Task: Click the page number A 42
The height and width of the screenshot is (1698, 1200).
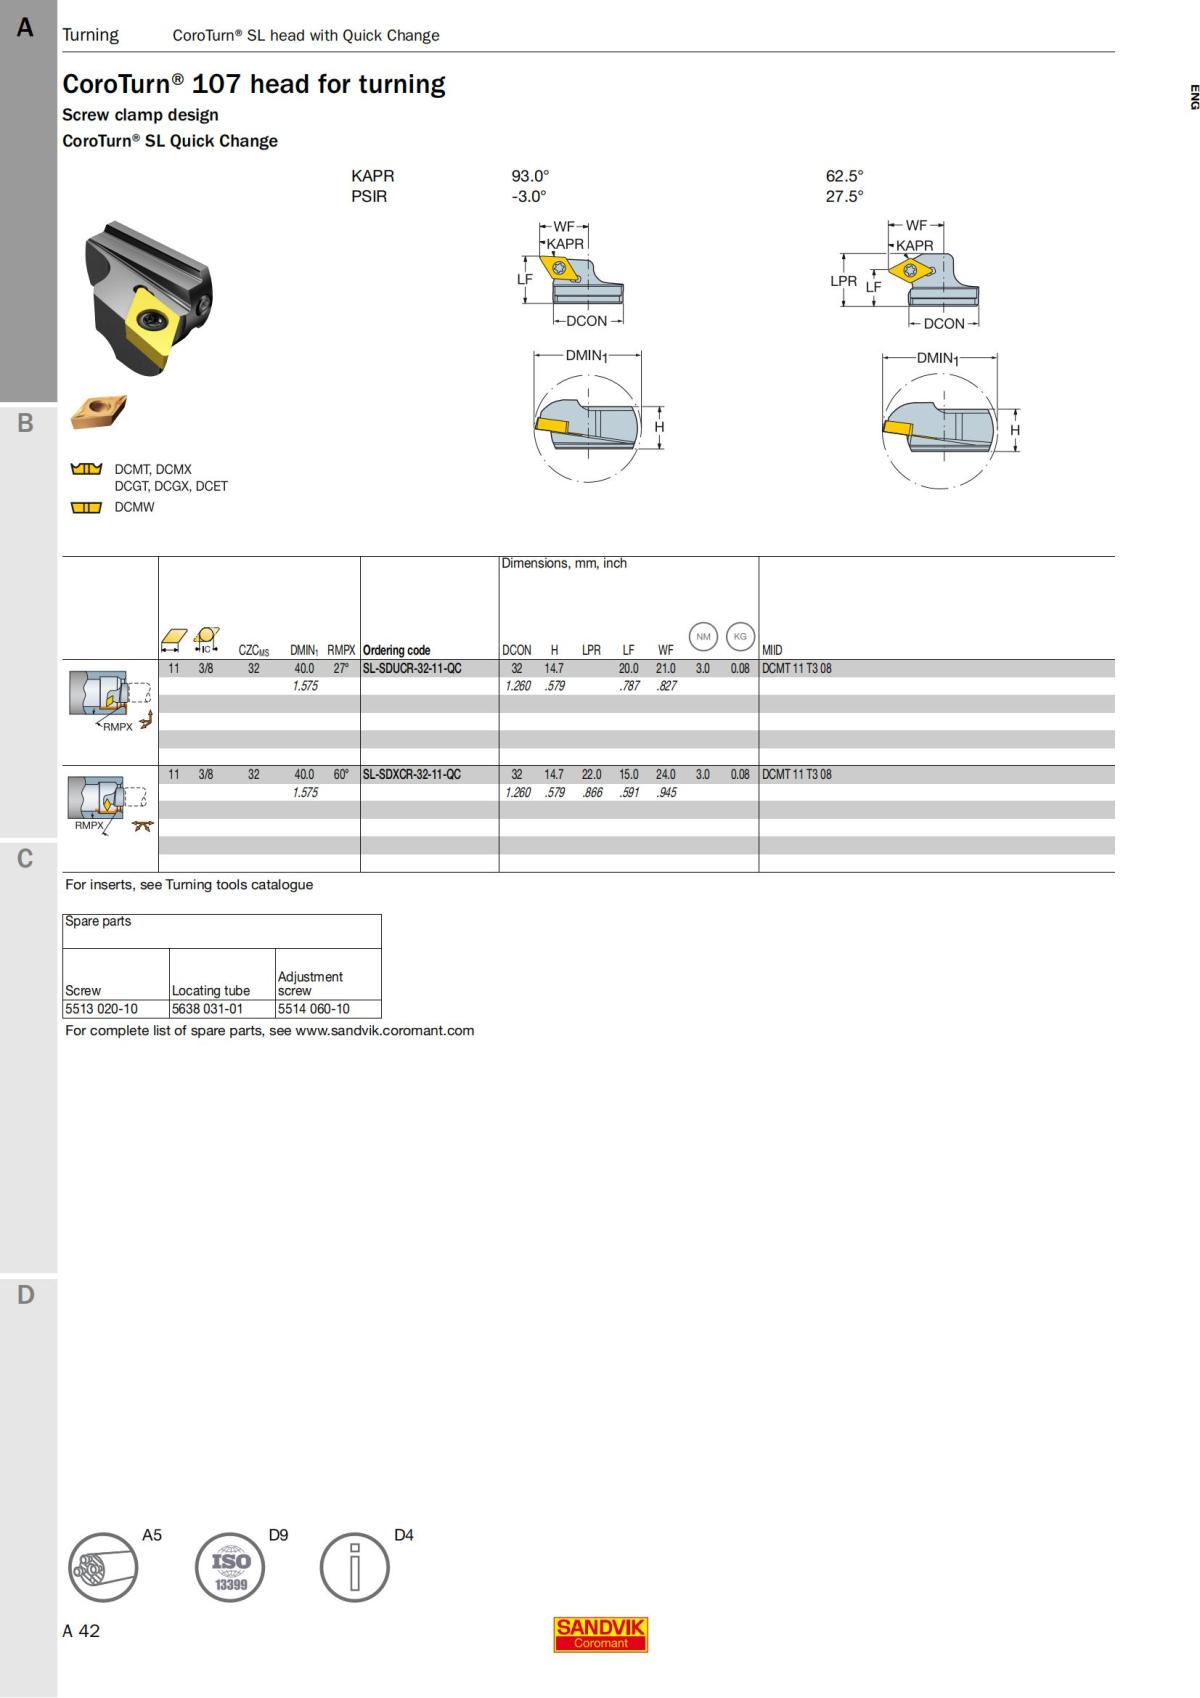Action: [x=81, y=1630]
